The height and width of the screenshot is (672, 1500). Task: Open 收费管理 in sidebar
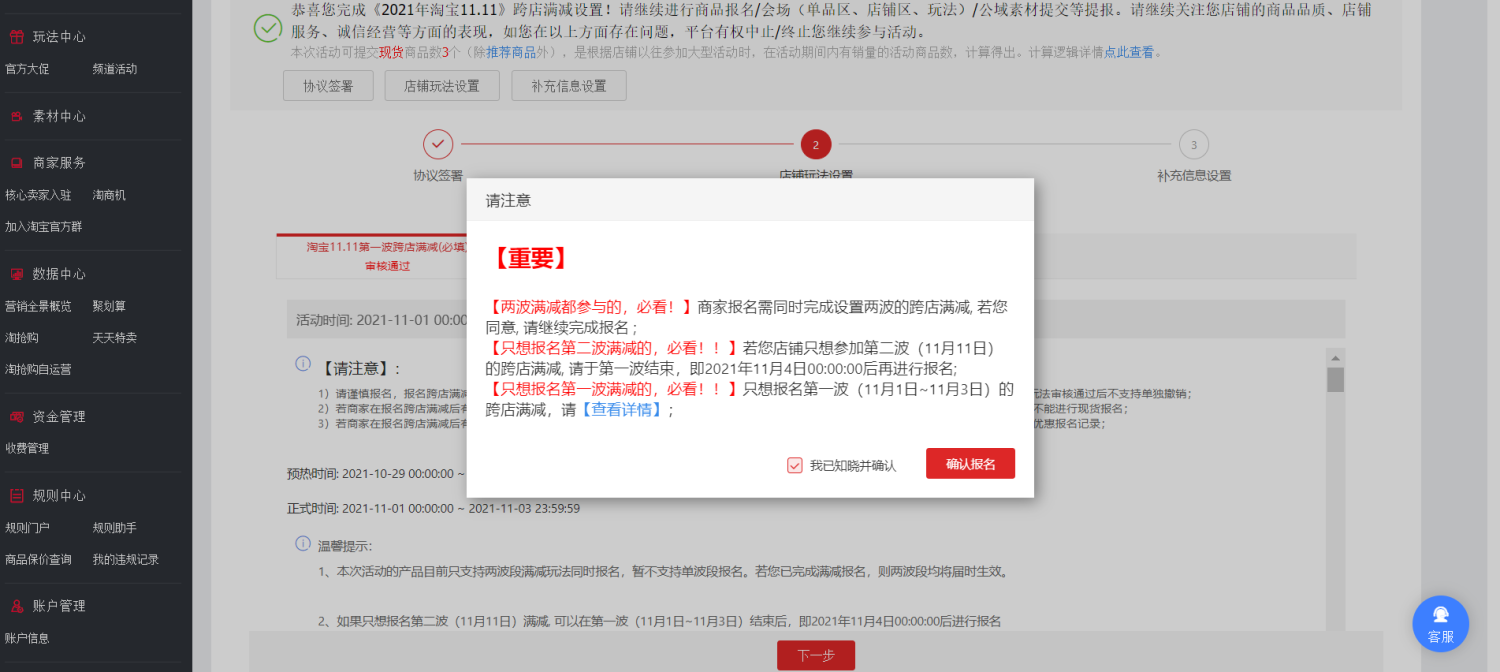[27, 449]
